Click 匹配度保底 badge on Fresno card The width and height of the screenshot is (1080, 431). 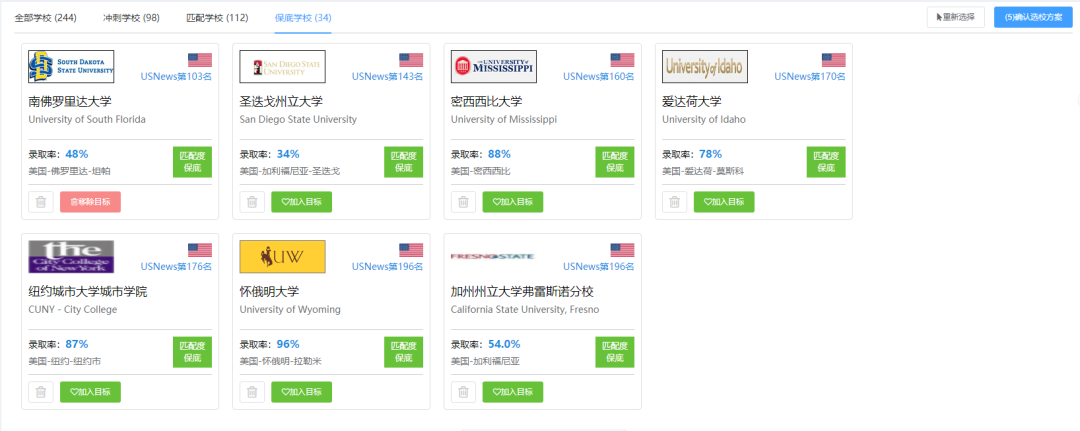pos(615,352)
